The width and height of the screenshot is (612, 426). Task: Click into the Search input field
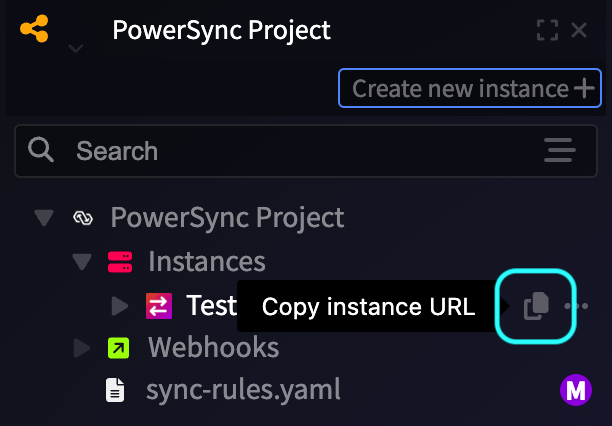pyautogui.click(x=306, y=151)
